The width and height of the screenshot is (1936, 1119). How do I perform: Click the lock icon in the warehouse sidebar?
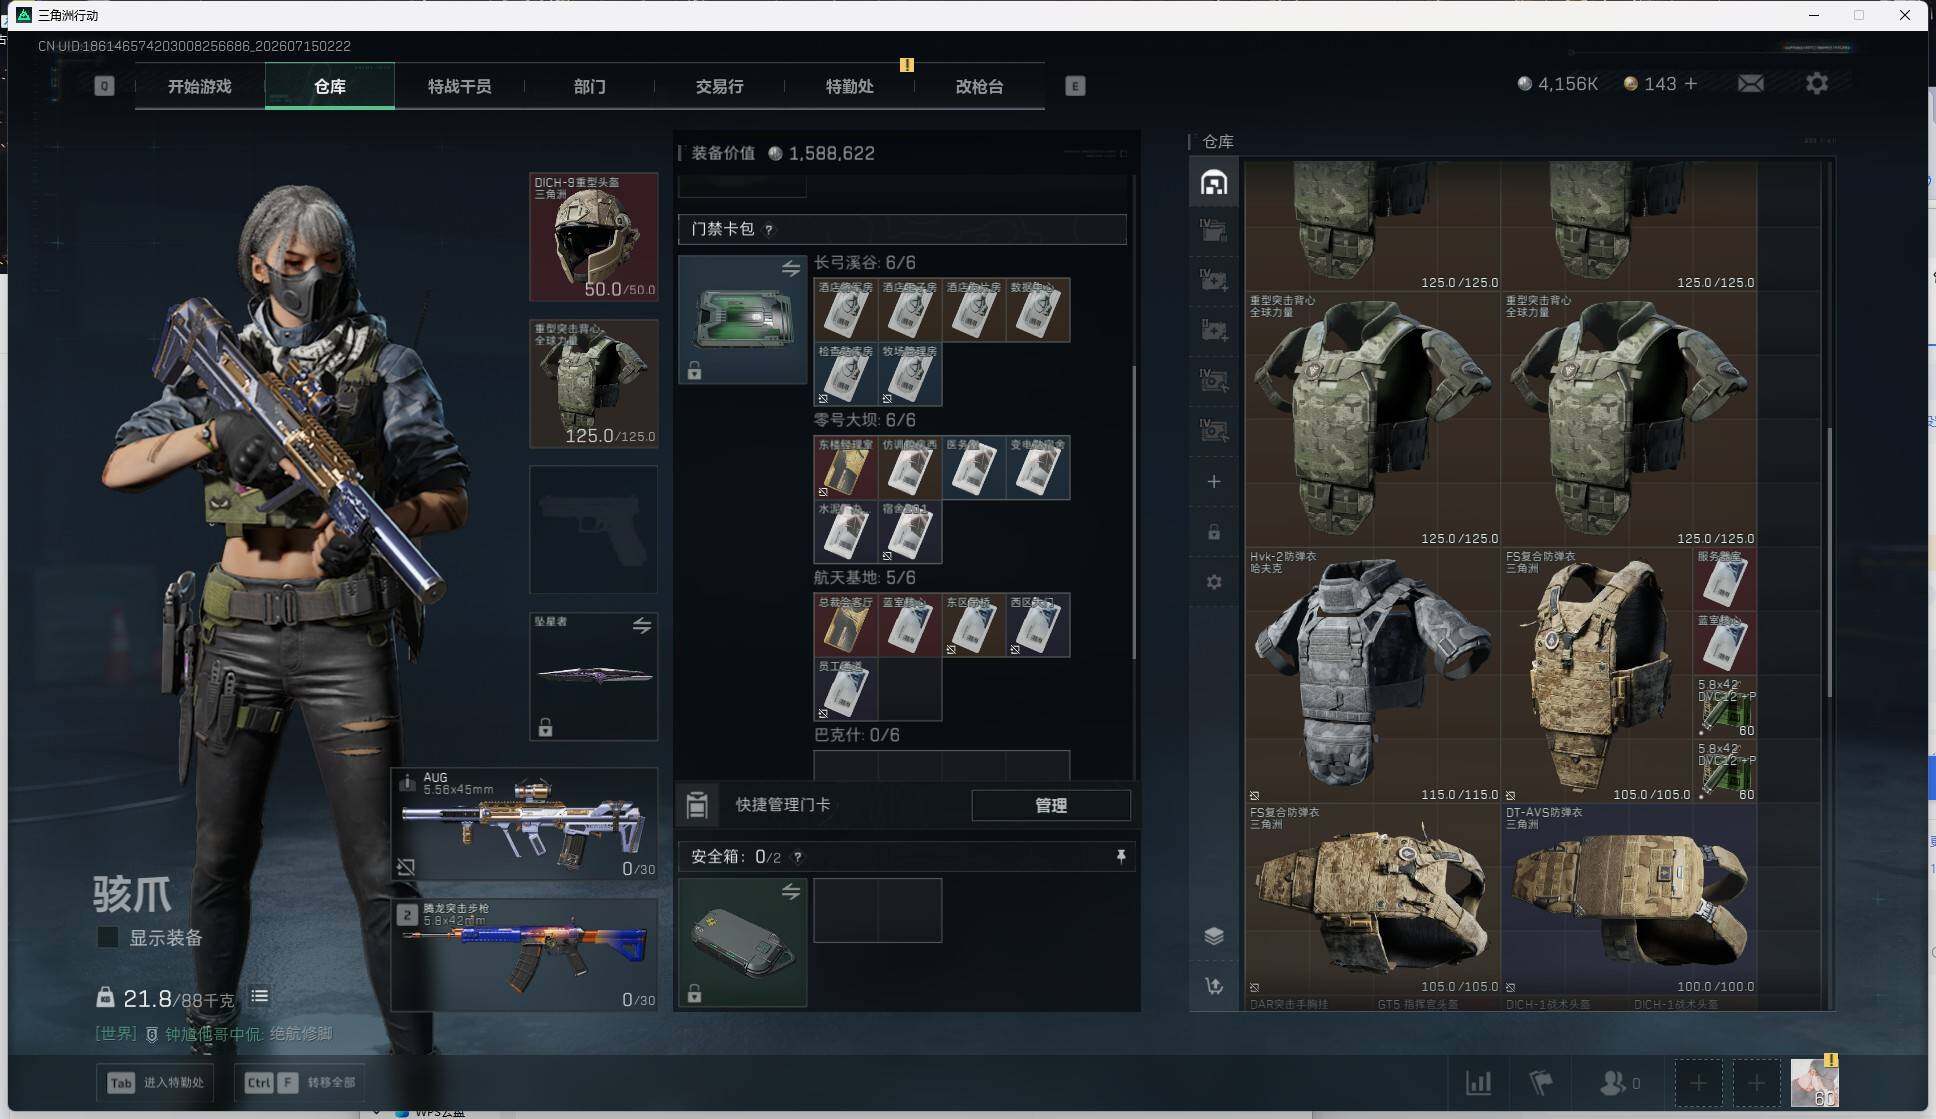tap(1214, 532)
